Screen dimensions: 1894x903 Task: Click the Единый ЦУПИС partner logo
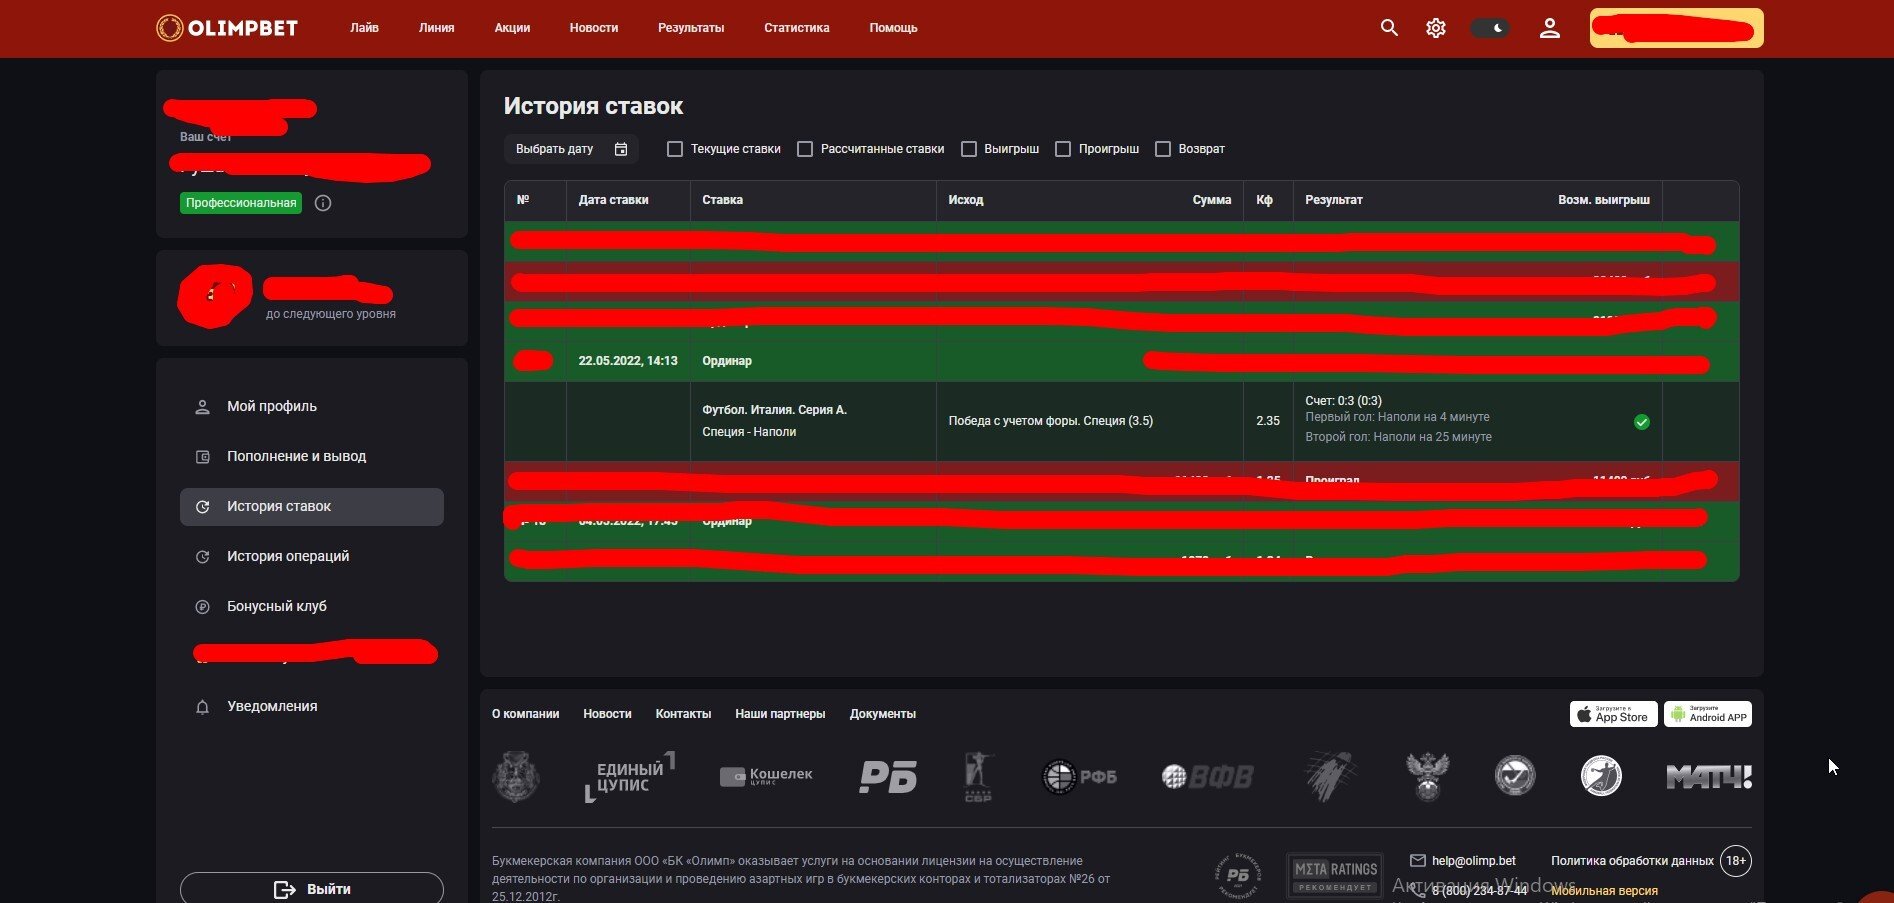629,777
